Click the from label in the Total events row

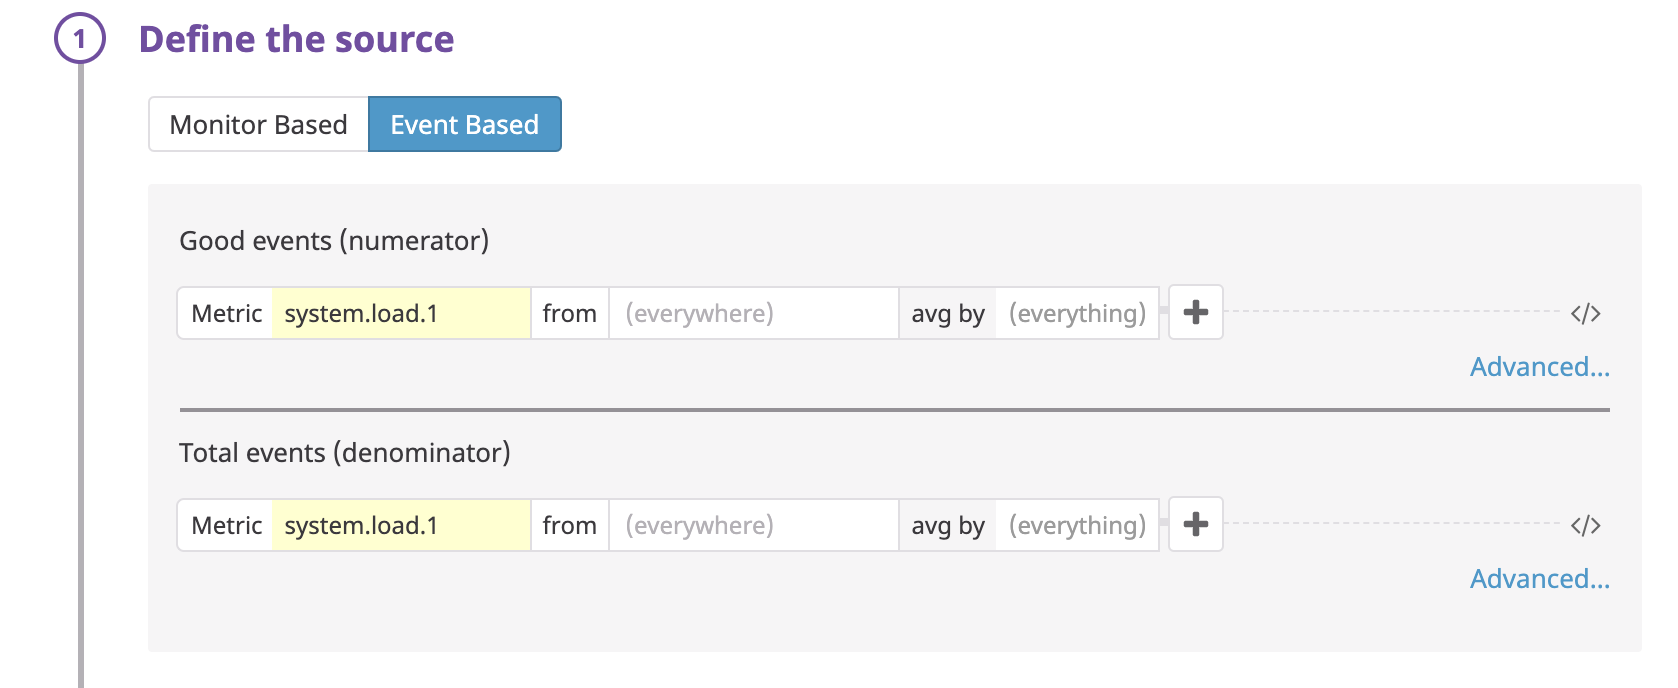(x=569, y=524)
